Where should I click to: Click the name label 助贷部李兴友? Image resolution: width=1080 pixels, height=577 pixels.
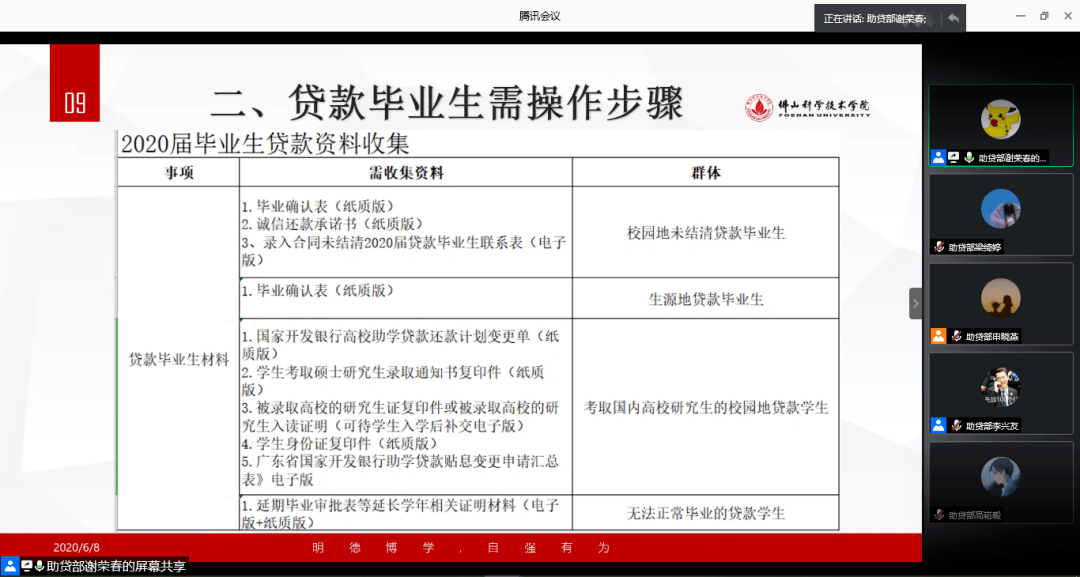(993, 426)
